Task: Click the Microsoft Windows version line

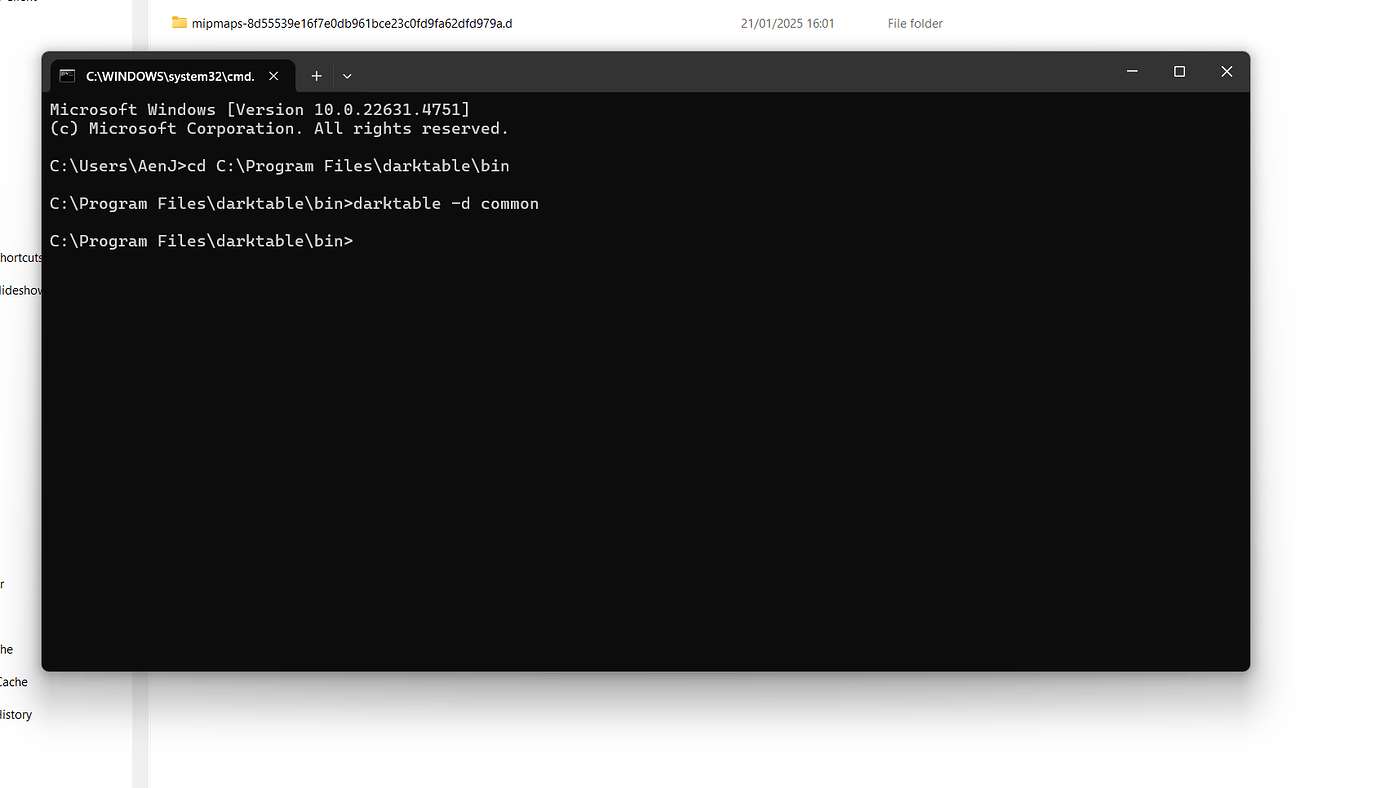Action: coord(259,109)
